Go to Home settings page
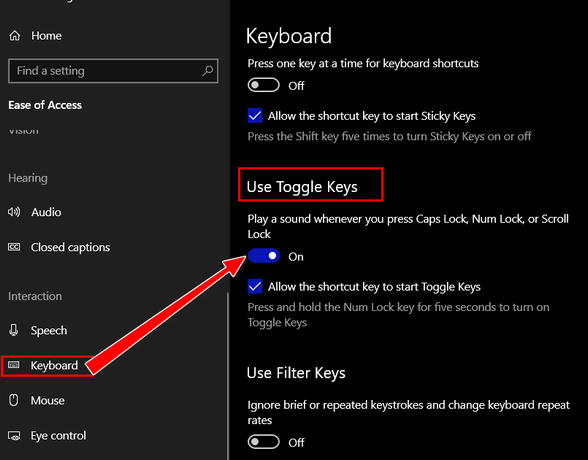 point(46,36)
